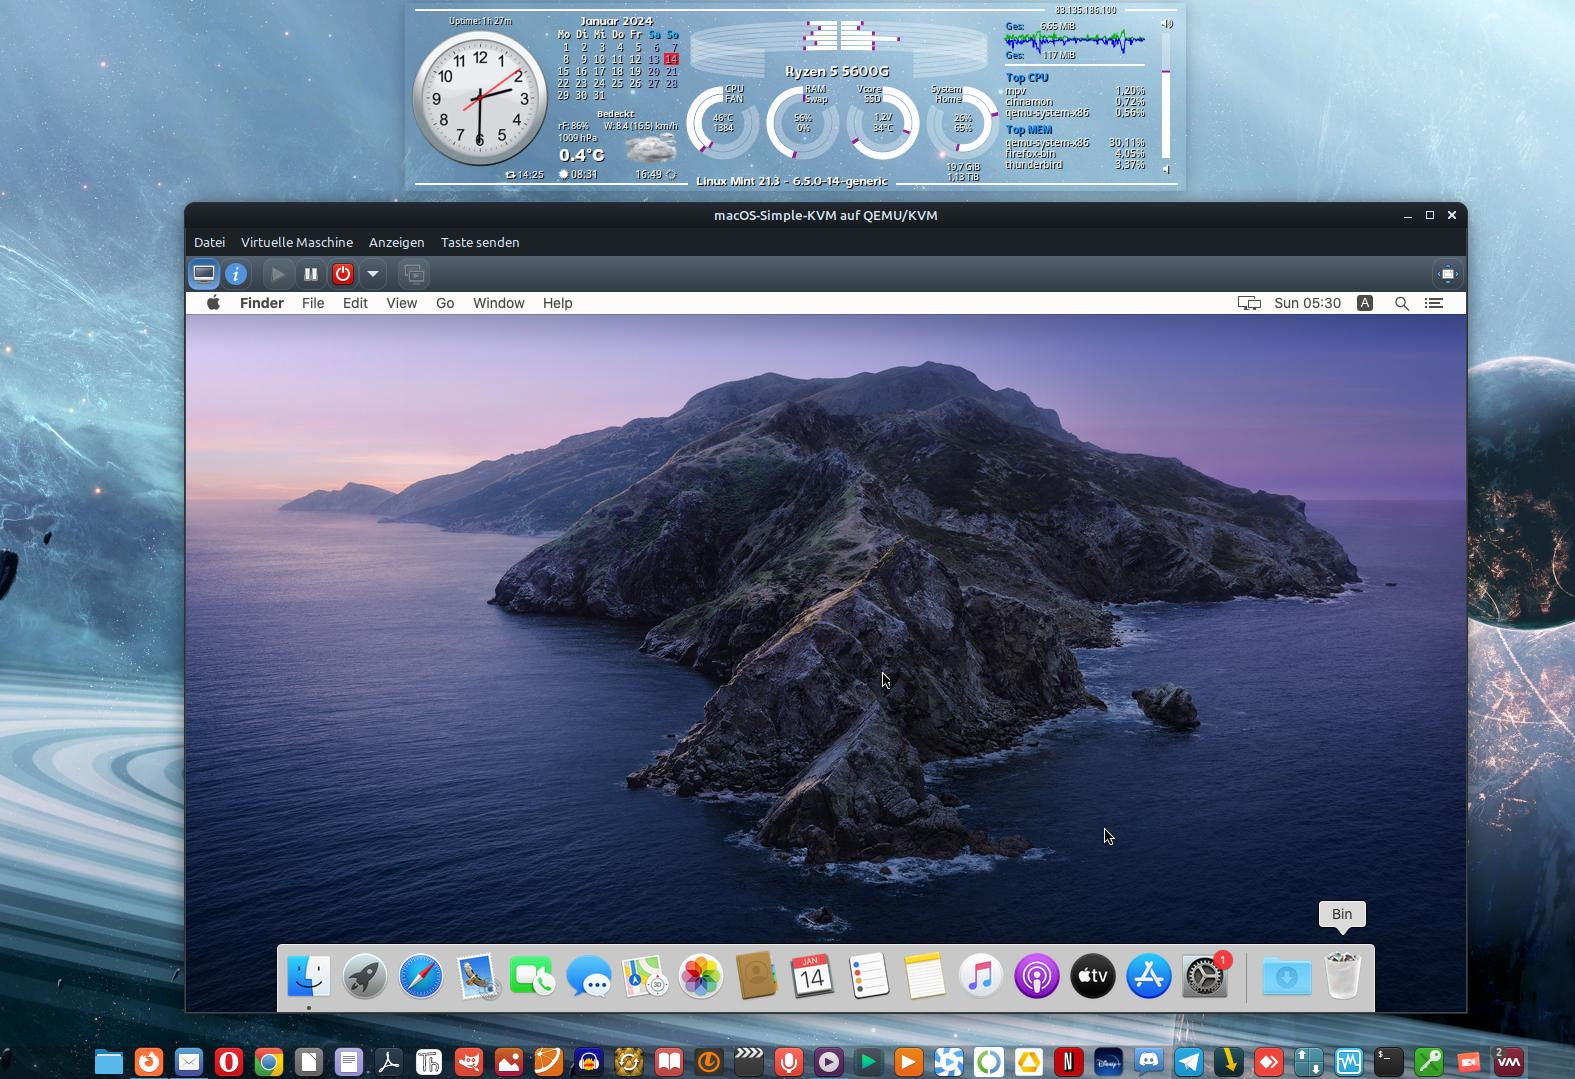Click the Ryzen 5 5600G label
This screenshot has height=1079, width=1575.
tap(837, 71)
